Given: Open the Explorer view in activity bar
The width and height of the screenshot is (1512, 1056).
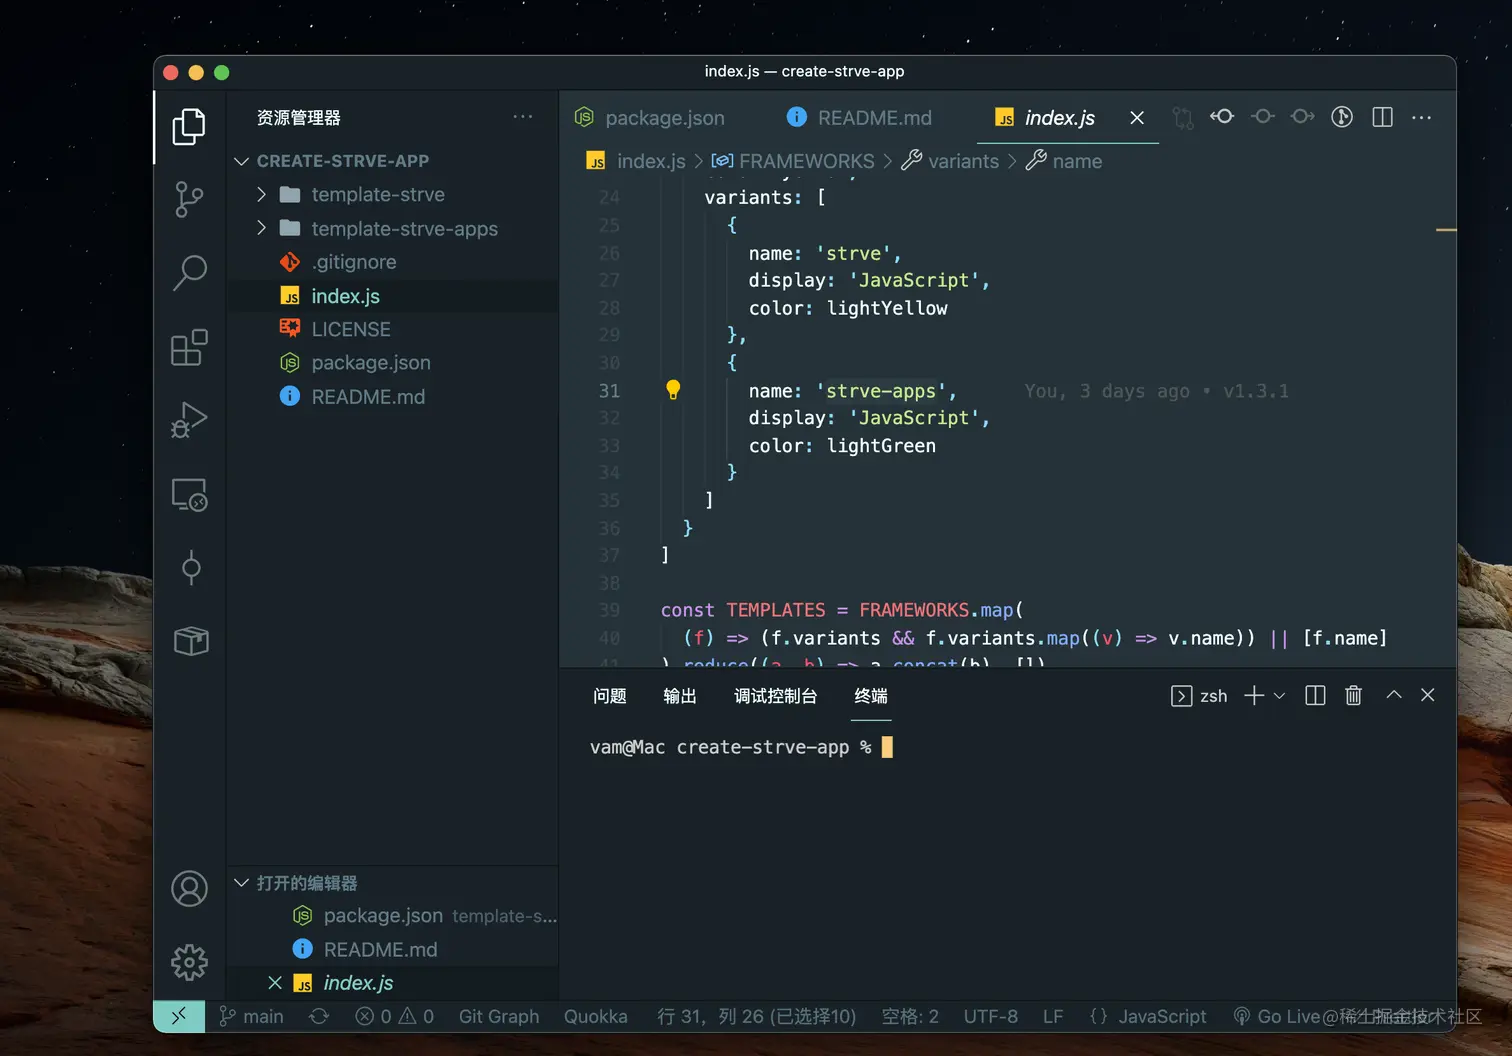Looking at the screenshot, I should 189,127.
